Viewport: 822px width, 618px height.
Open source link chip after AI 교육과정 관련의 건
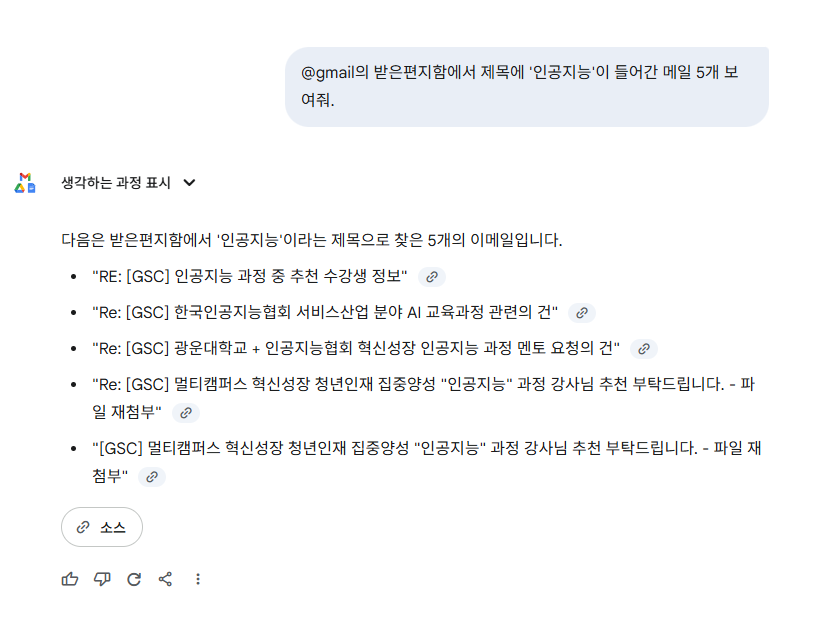point(582,313)
